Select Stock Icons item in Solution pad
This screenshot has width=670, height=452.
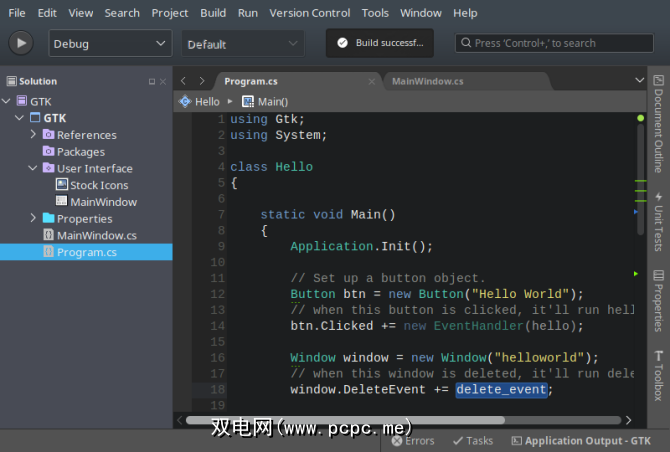[98, 185]
